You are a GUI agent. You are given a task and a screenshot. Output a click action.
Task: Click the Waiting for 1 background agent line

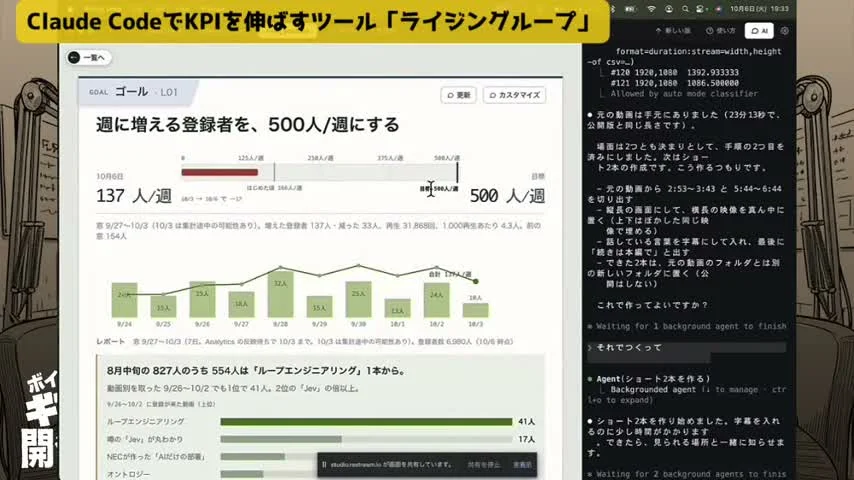687,326
